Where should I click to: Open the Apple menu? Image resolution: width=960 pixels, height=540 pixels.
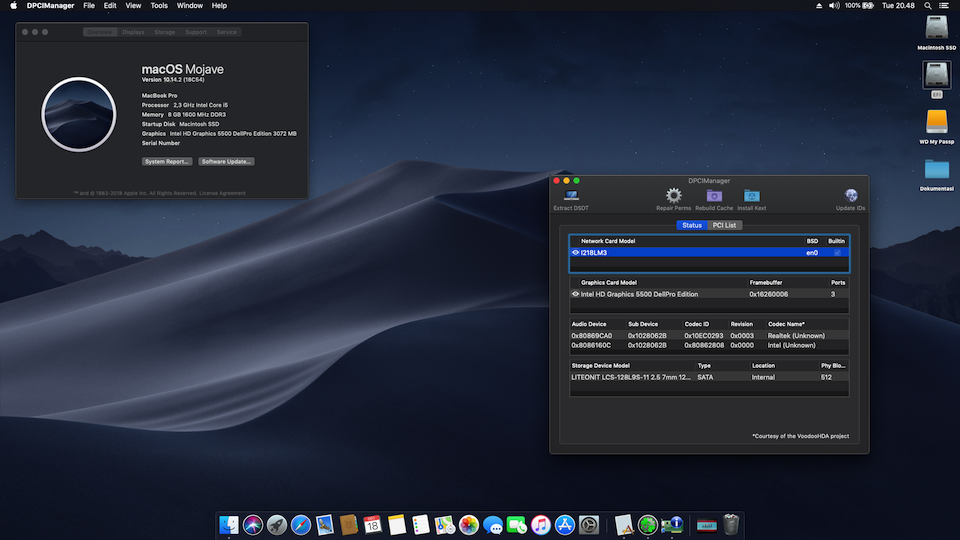tap(13, 6)
